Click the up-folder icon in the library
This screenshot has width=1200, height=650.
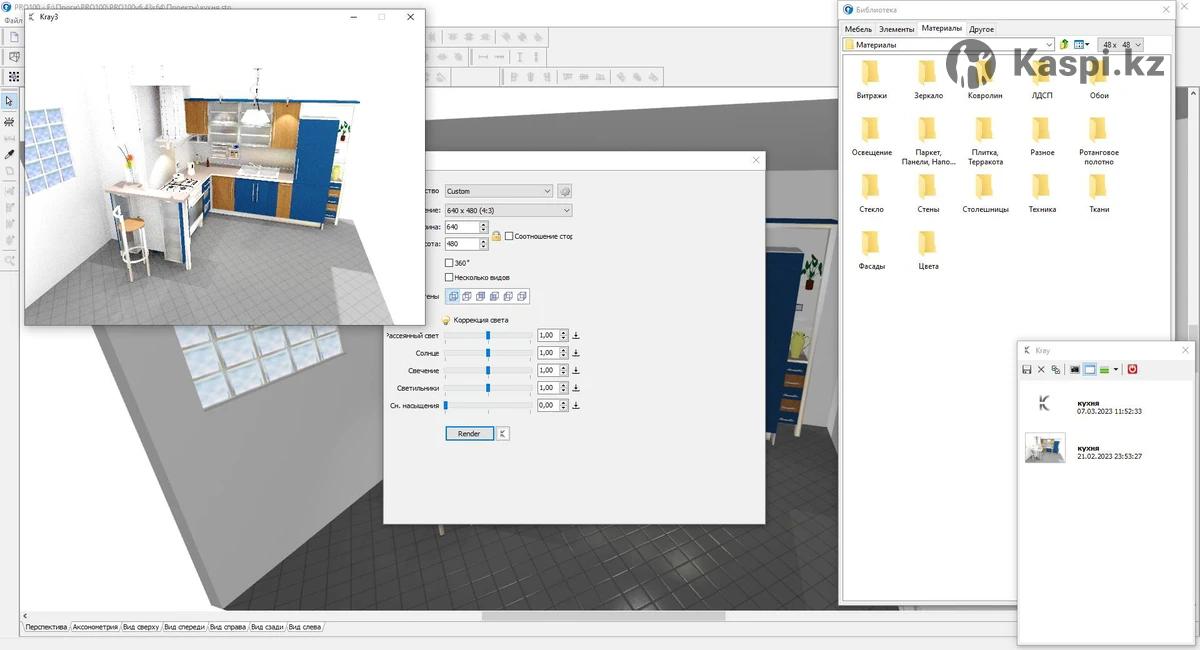click(1065, 45)
